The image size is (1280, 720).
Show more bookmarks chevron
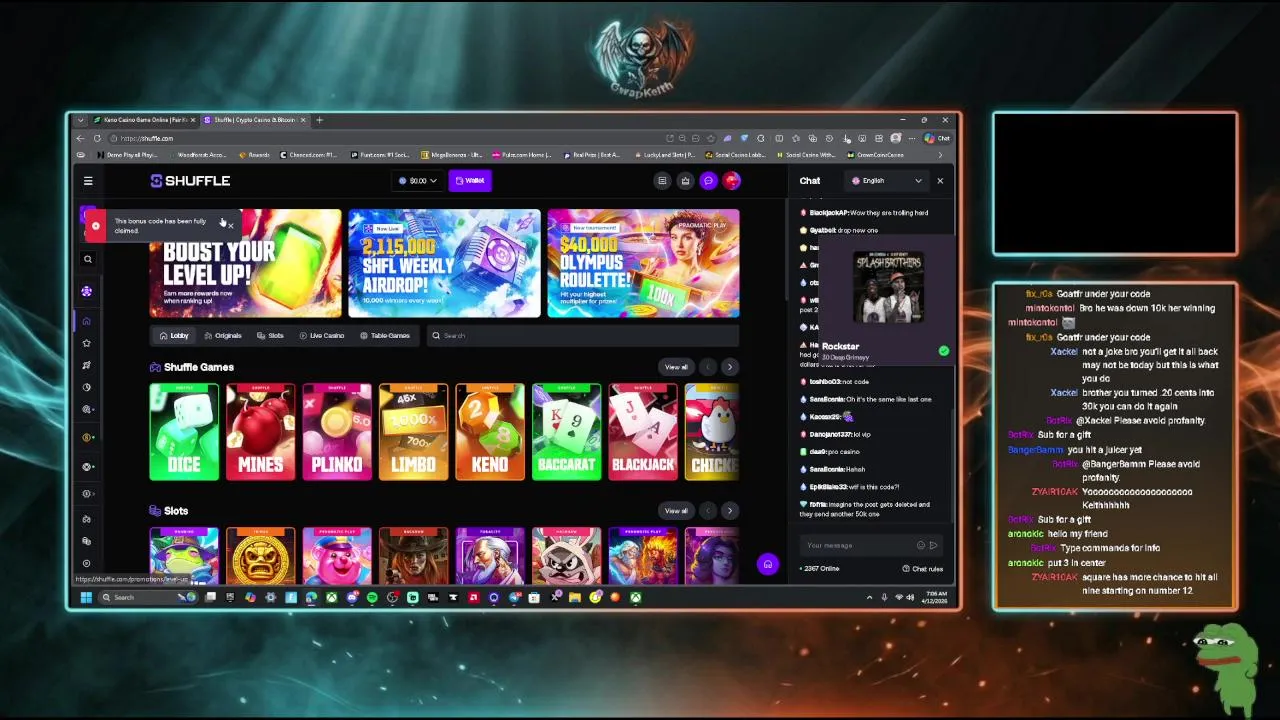click(940, 155)
